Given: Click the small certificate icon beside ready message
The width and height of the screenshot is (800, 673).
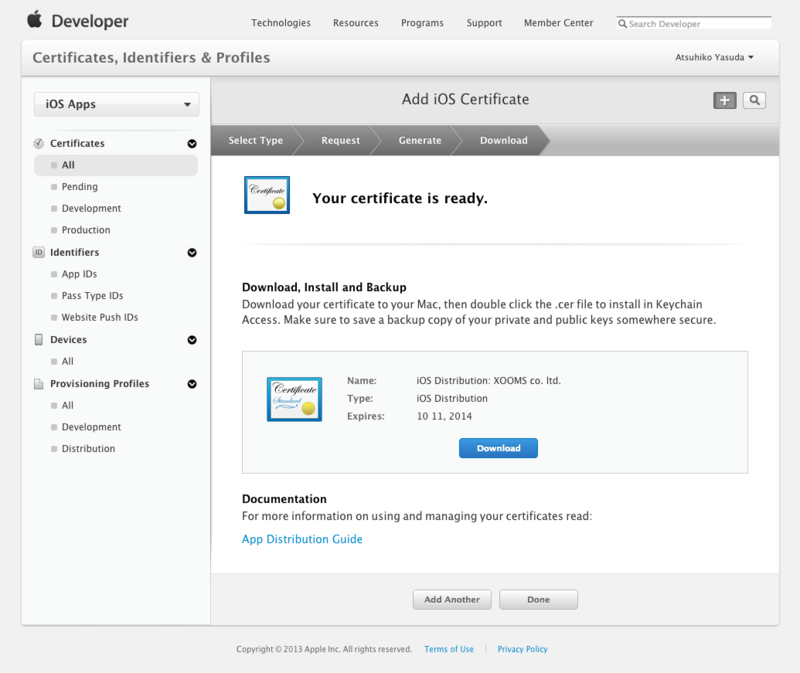Looking at the screenshot, I should pyautogui.click(x=267, y=195).
